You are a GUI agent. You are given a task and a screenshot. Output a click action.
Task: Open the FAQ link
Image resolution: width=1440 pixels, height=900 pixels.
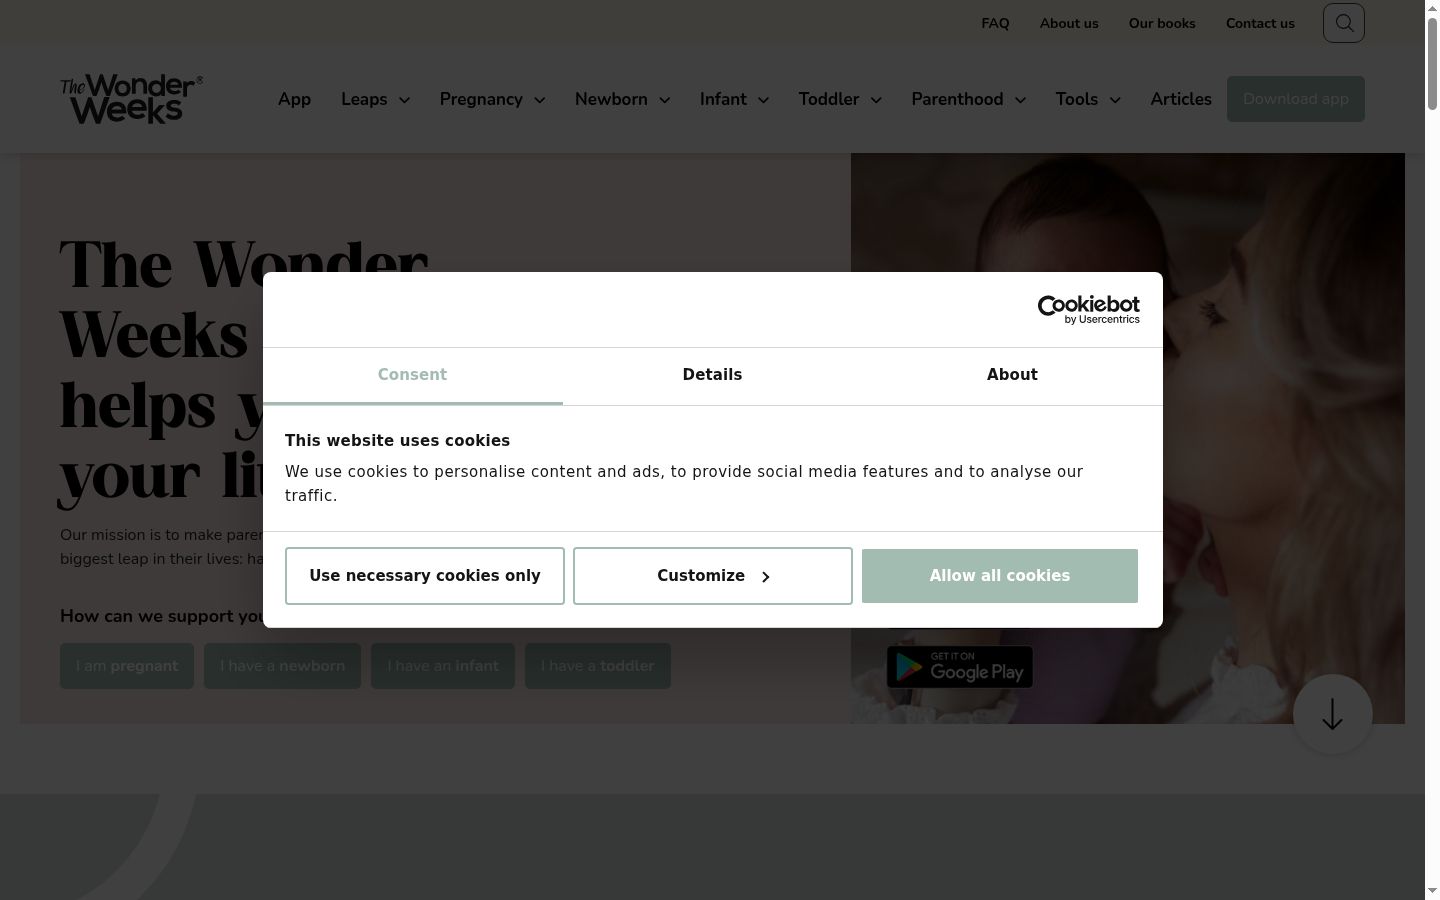click(995, 23)
